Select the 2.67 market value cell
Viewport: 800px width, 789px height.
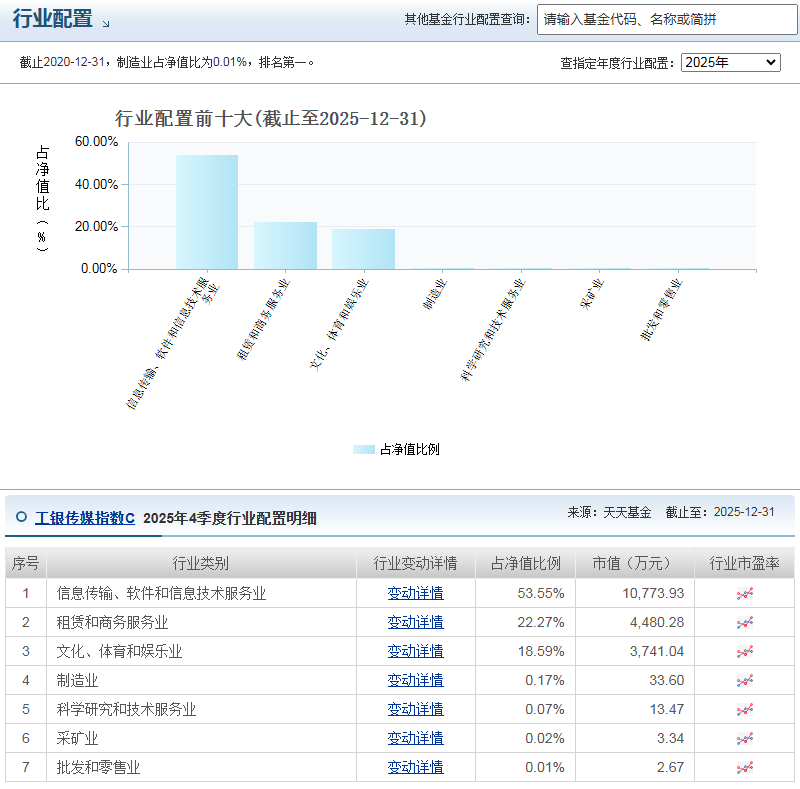coord(635,768)
